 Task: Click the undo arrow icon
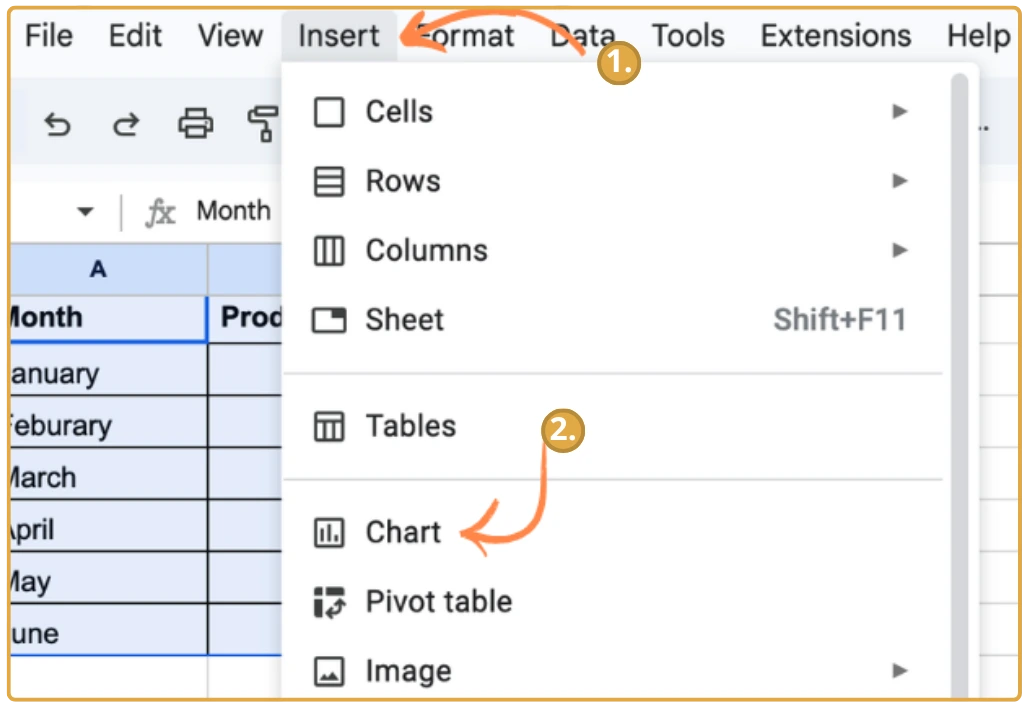58,125
